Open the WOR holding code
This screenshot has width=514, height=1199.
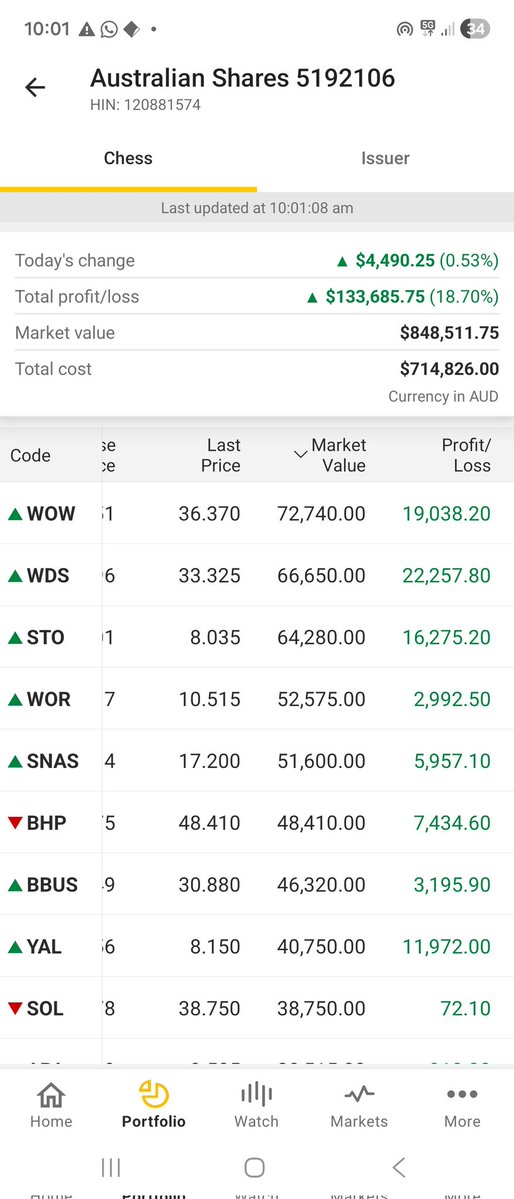[x=48, y=699]
